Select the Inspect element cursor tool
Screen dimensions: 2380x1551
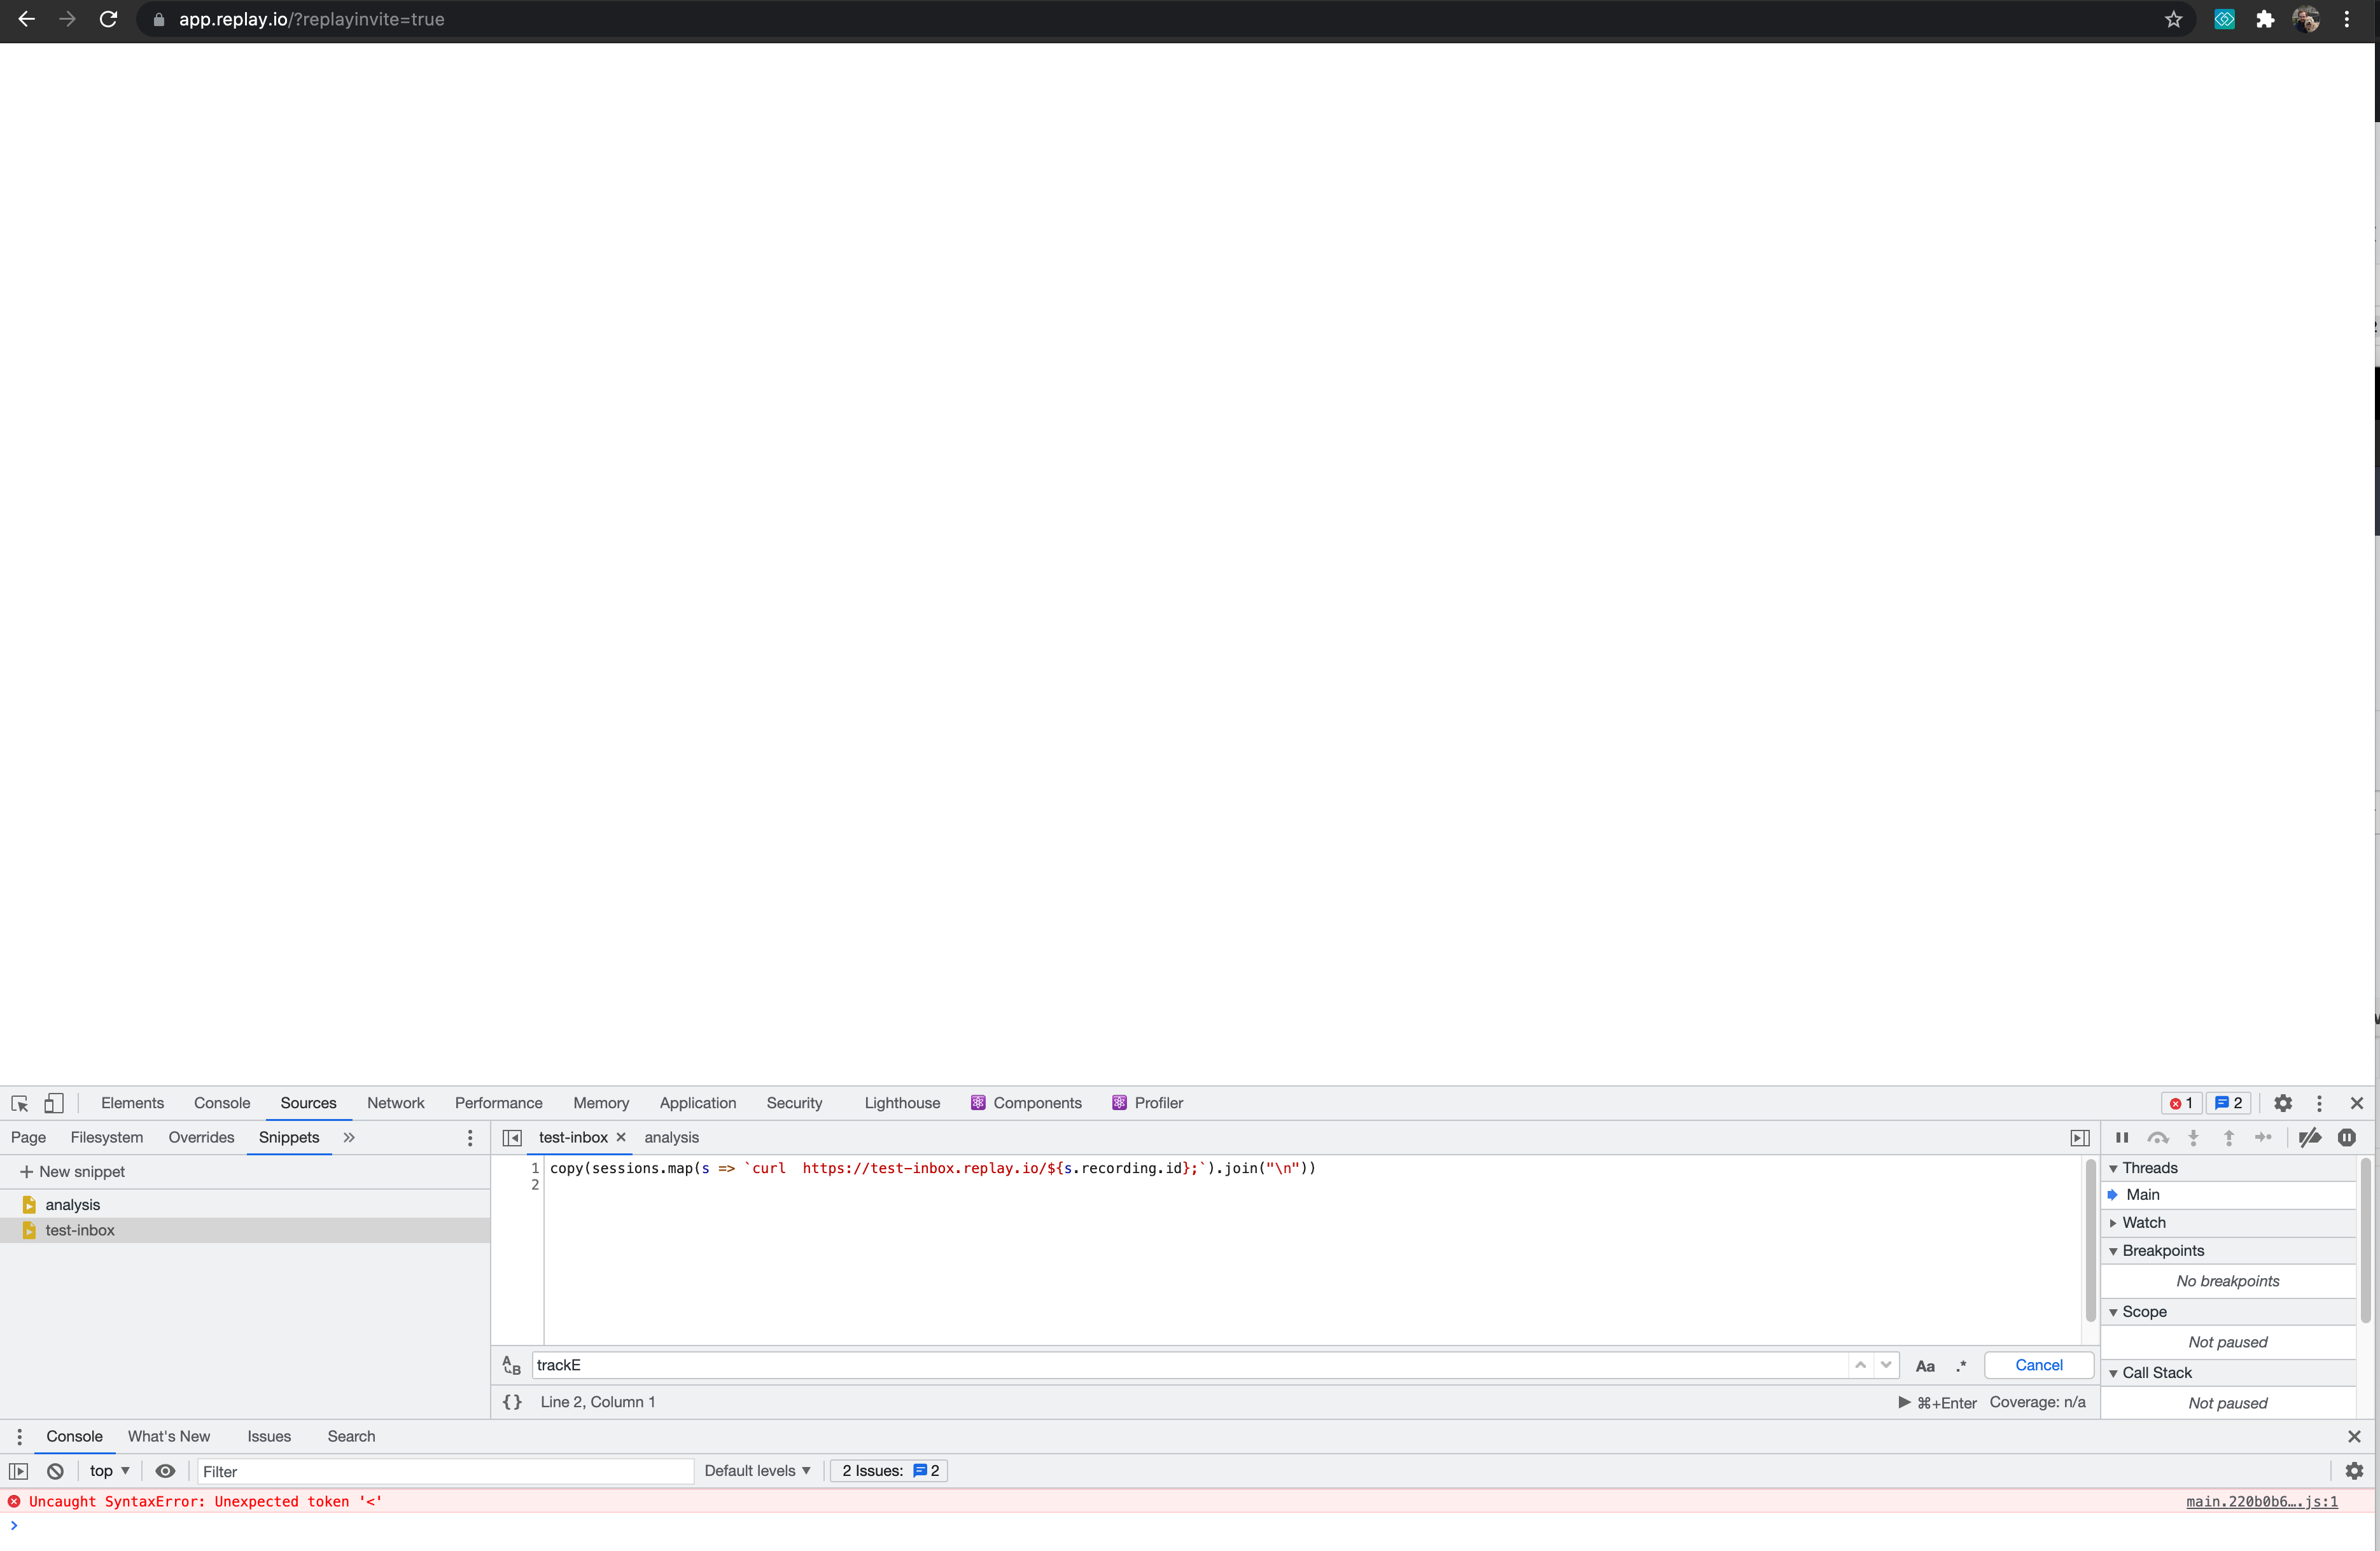(x=19, y=1103)
